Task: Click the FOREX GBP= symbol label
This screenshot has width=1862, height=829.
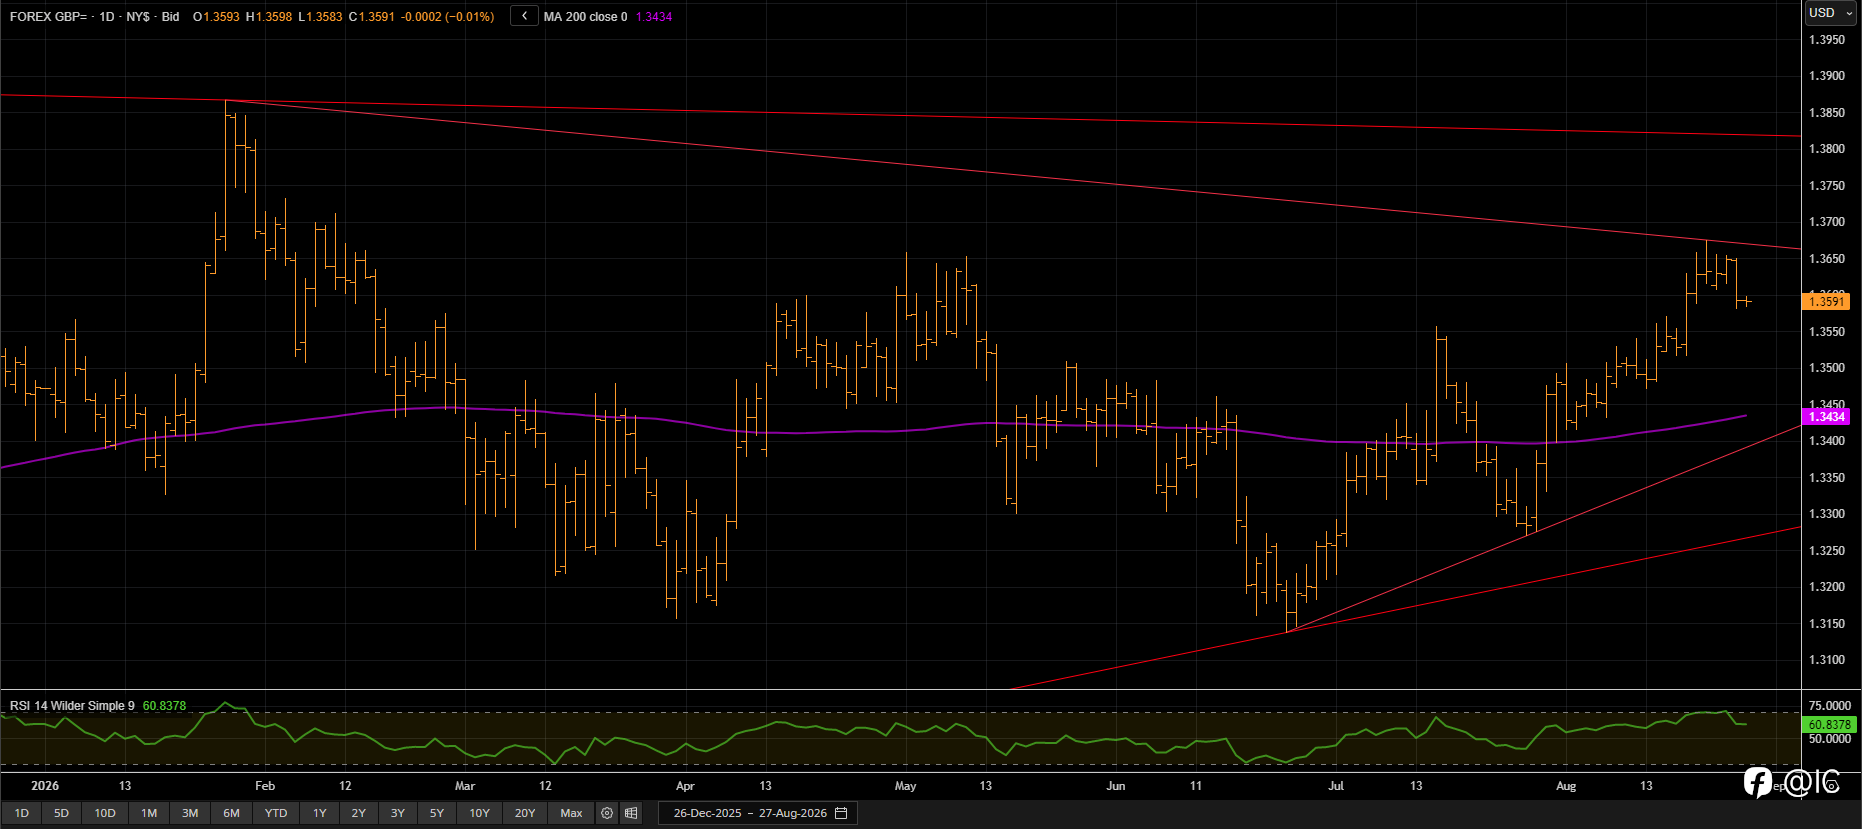Action: point(48,17)
